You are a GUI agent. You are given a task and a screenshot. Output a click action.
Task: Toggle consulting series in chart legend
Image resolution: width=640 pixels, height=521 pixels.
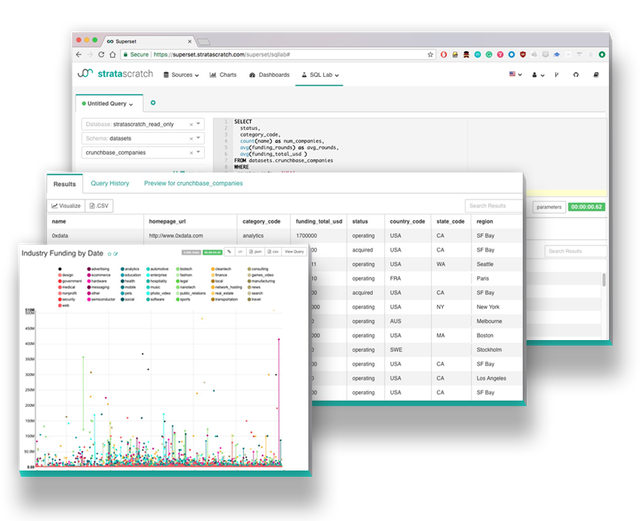click(258, 269)
